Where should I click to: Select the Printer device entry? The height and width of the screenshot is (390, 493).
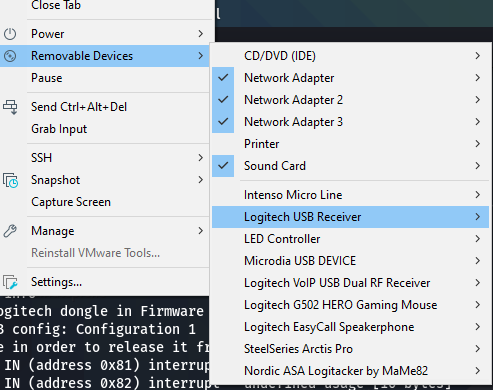(x=350, y=144)
